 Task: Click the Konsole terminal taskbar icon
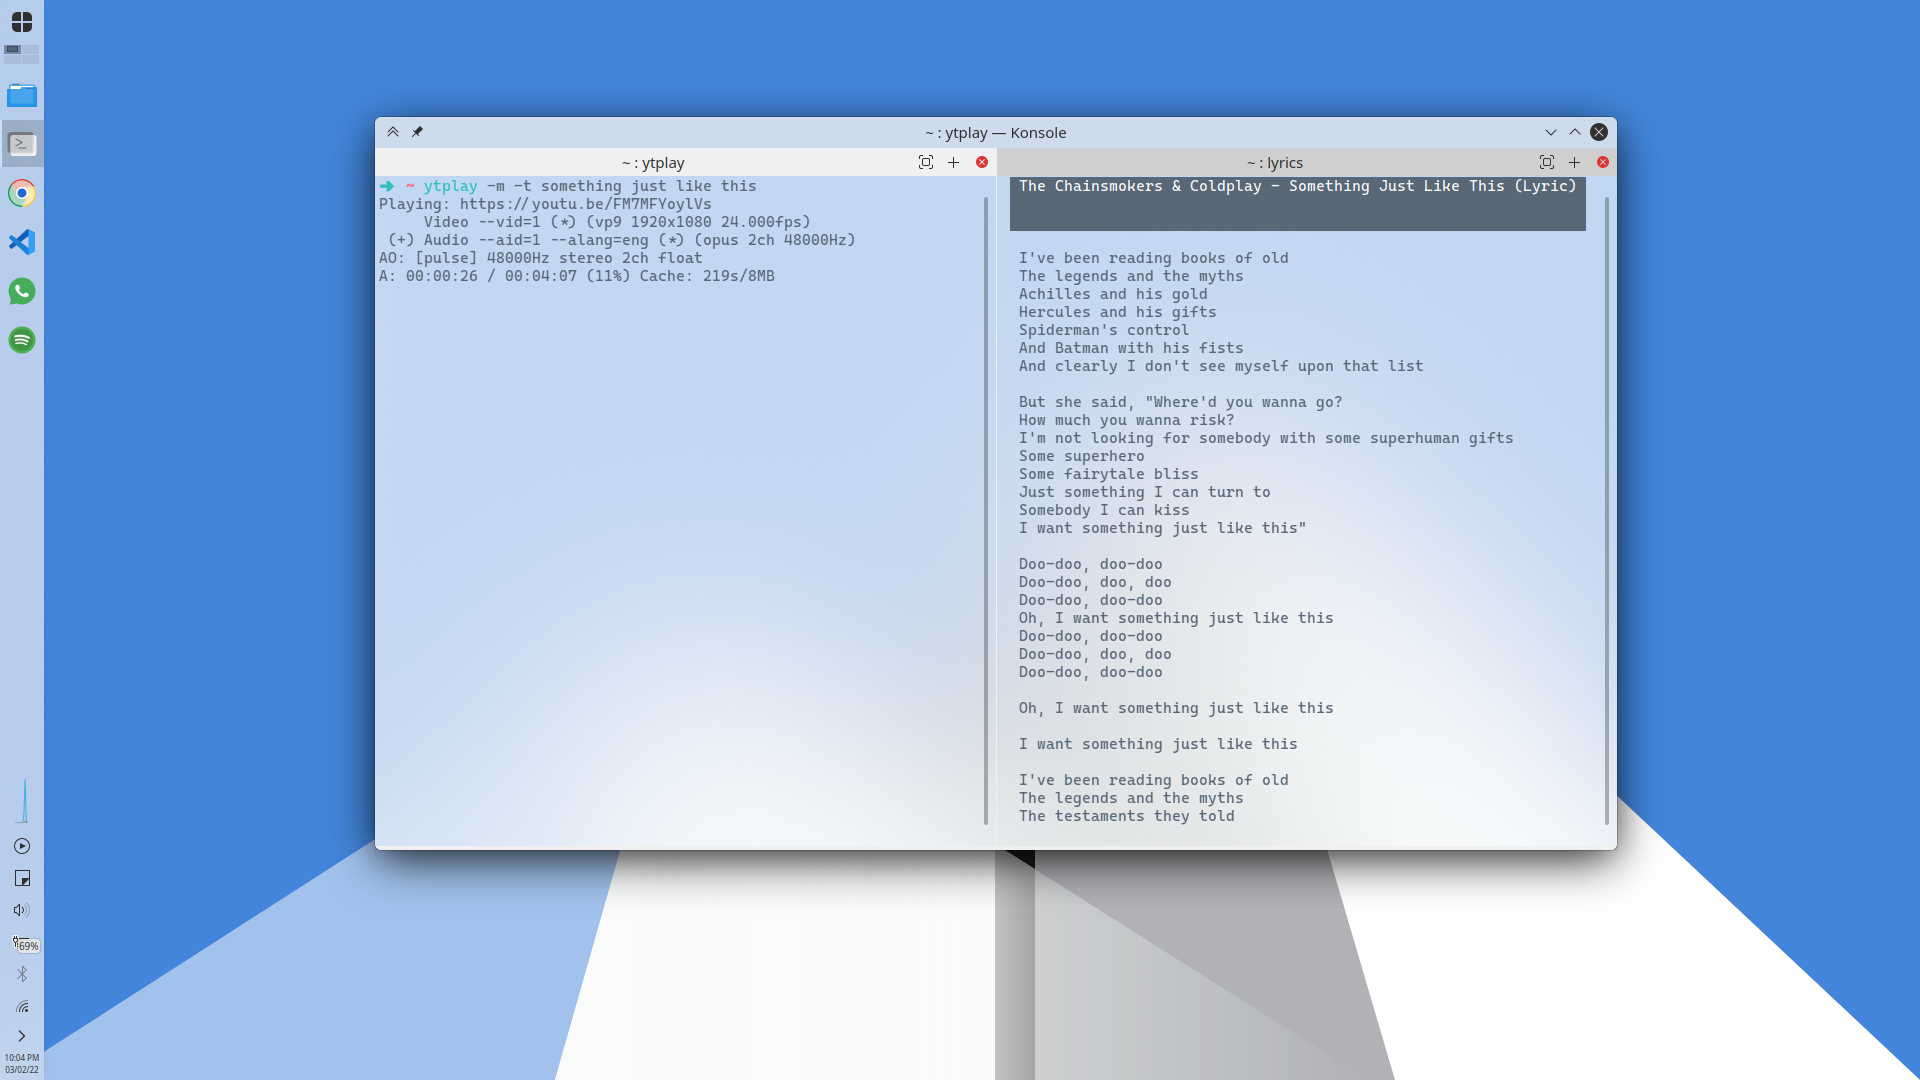tap(22, 145)
